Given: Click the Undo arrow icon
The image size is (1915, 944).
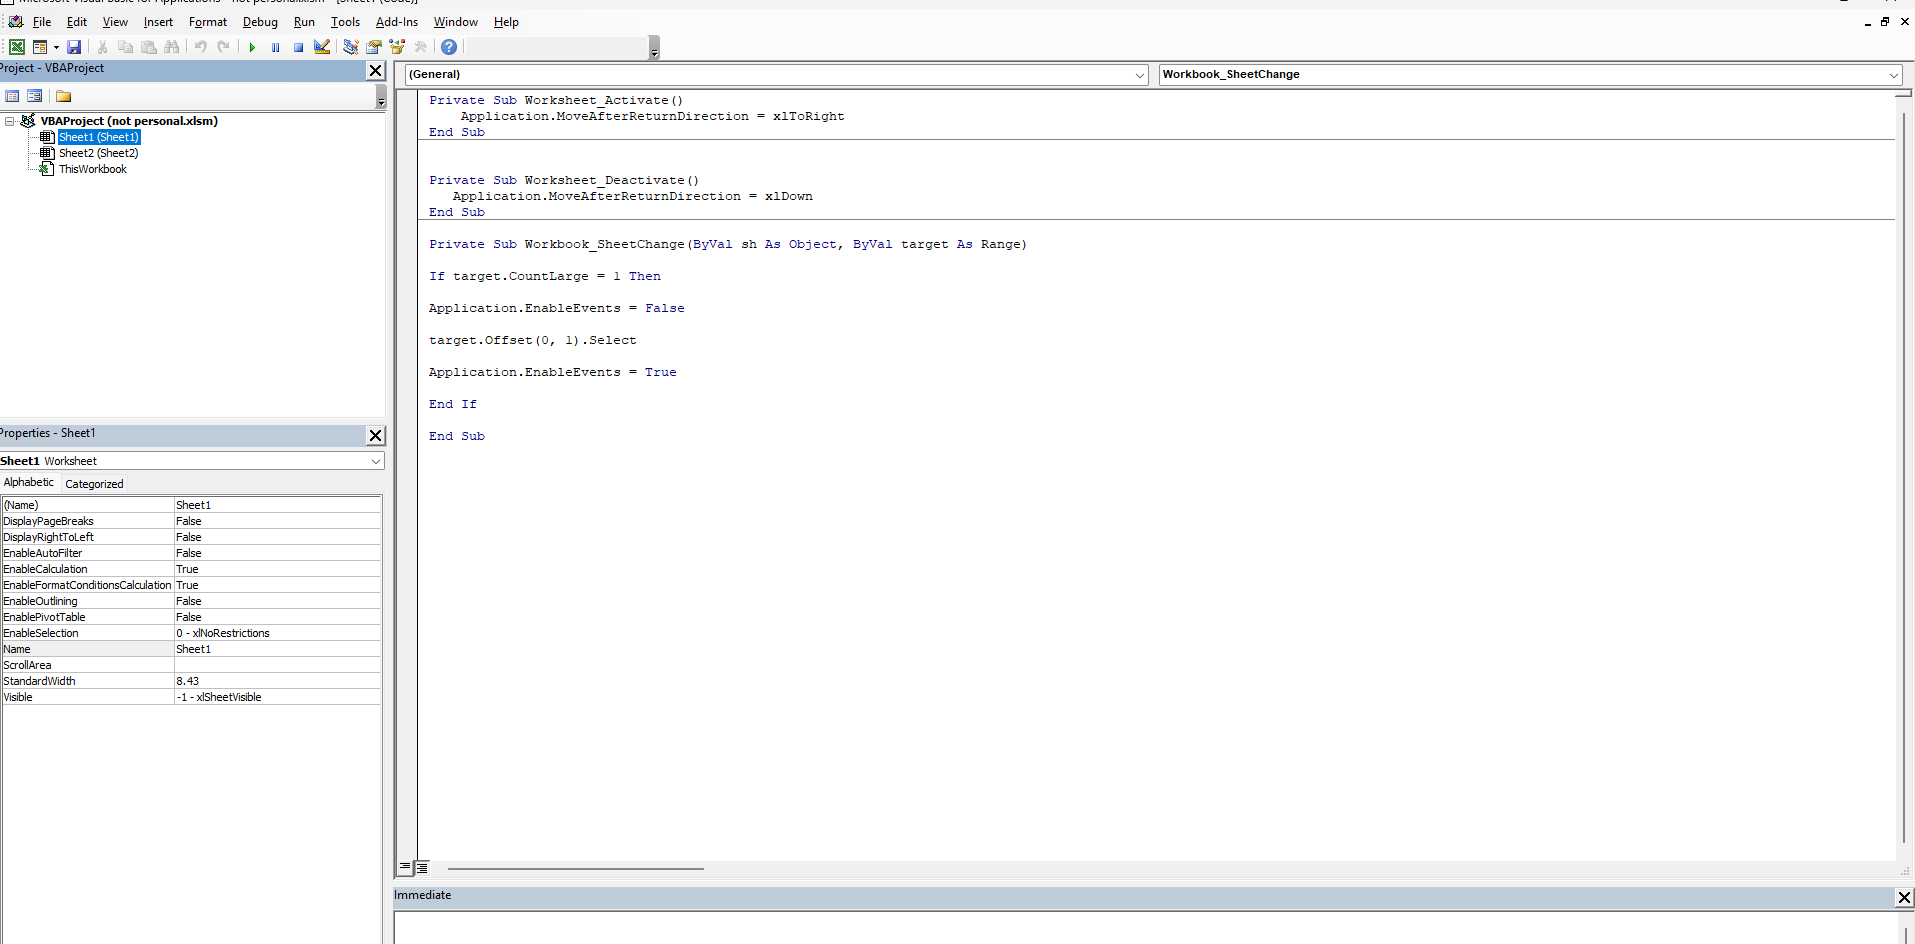Looking at the screenshot, I should 201,47.
